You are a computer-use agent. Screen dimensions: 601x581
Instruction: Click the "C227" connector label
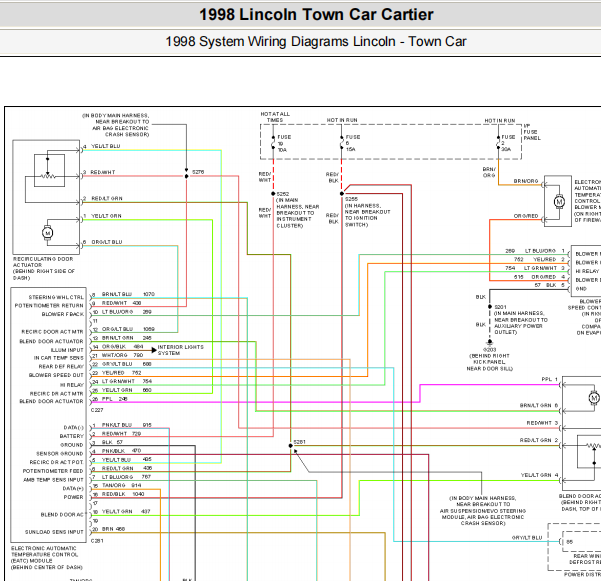pos(97,410)
